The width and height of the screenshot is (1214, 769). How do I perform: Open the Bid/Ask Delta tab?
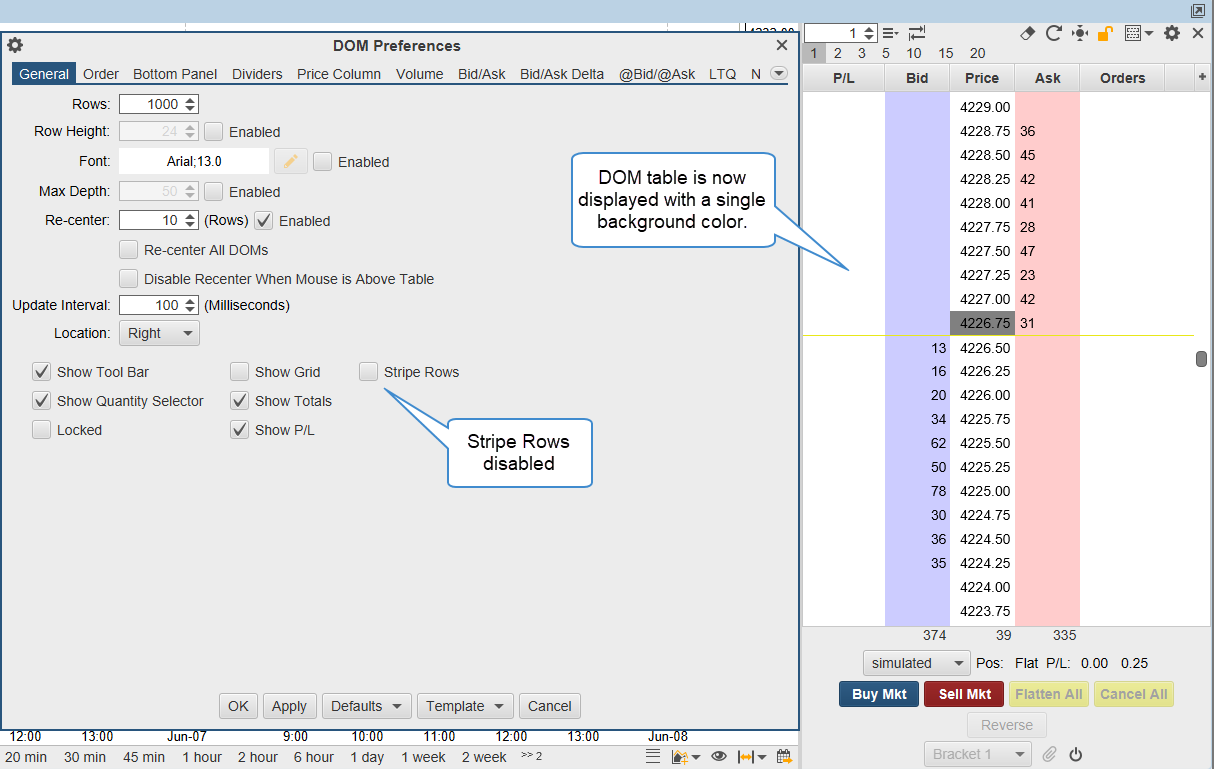click(561, 74)
